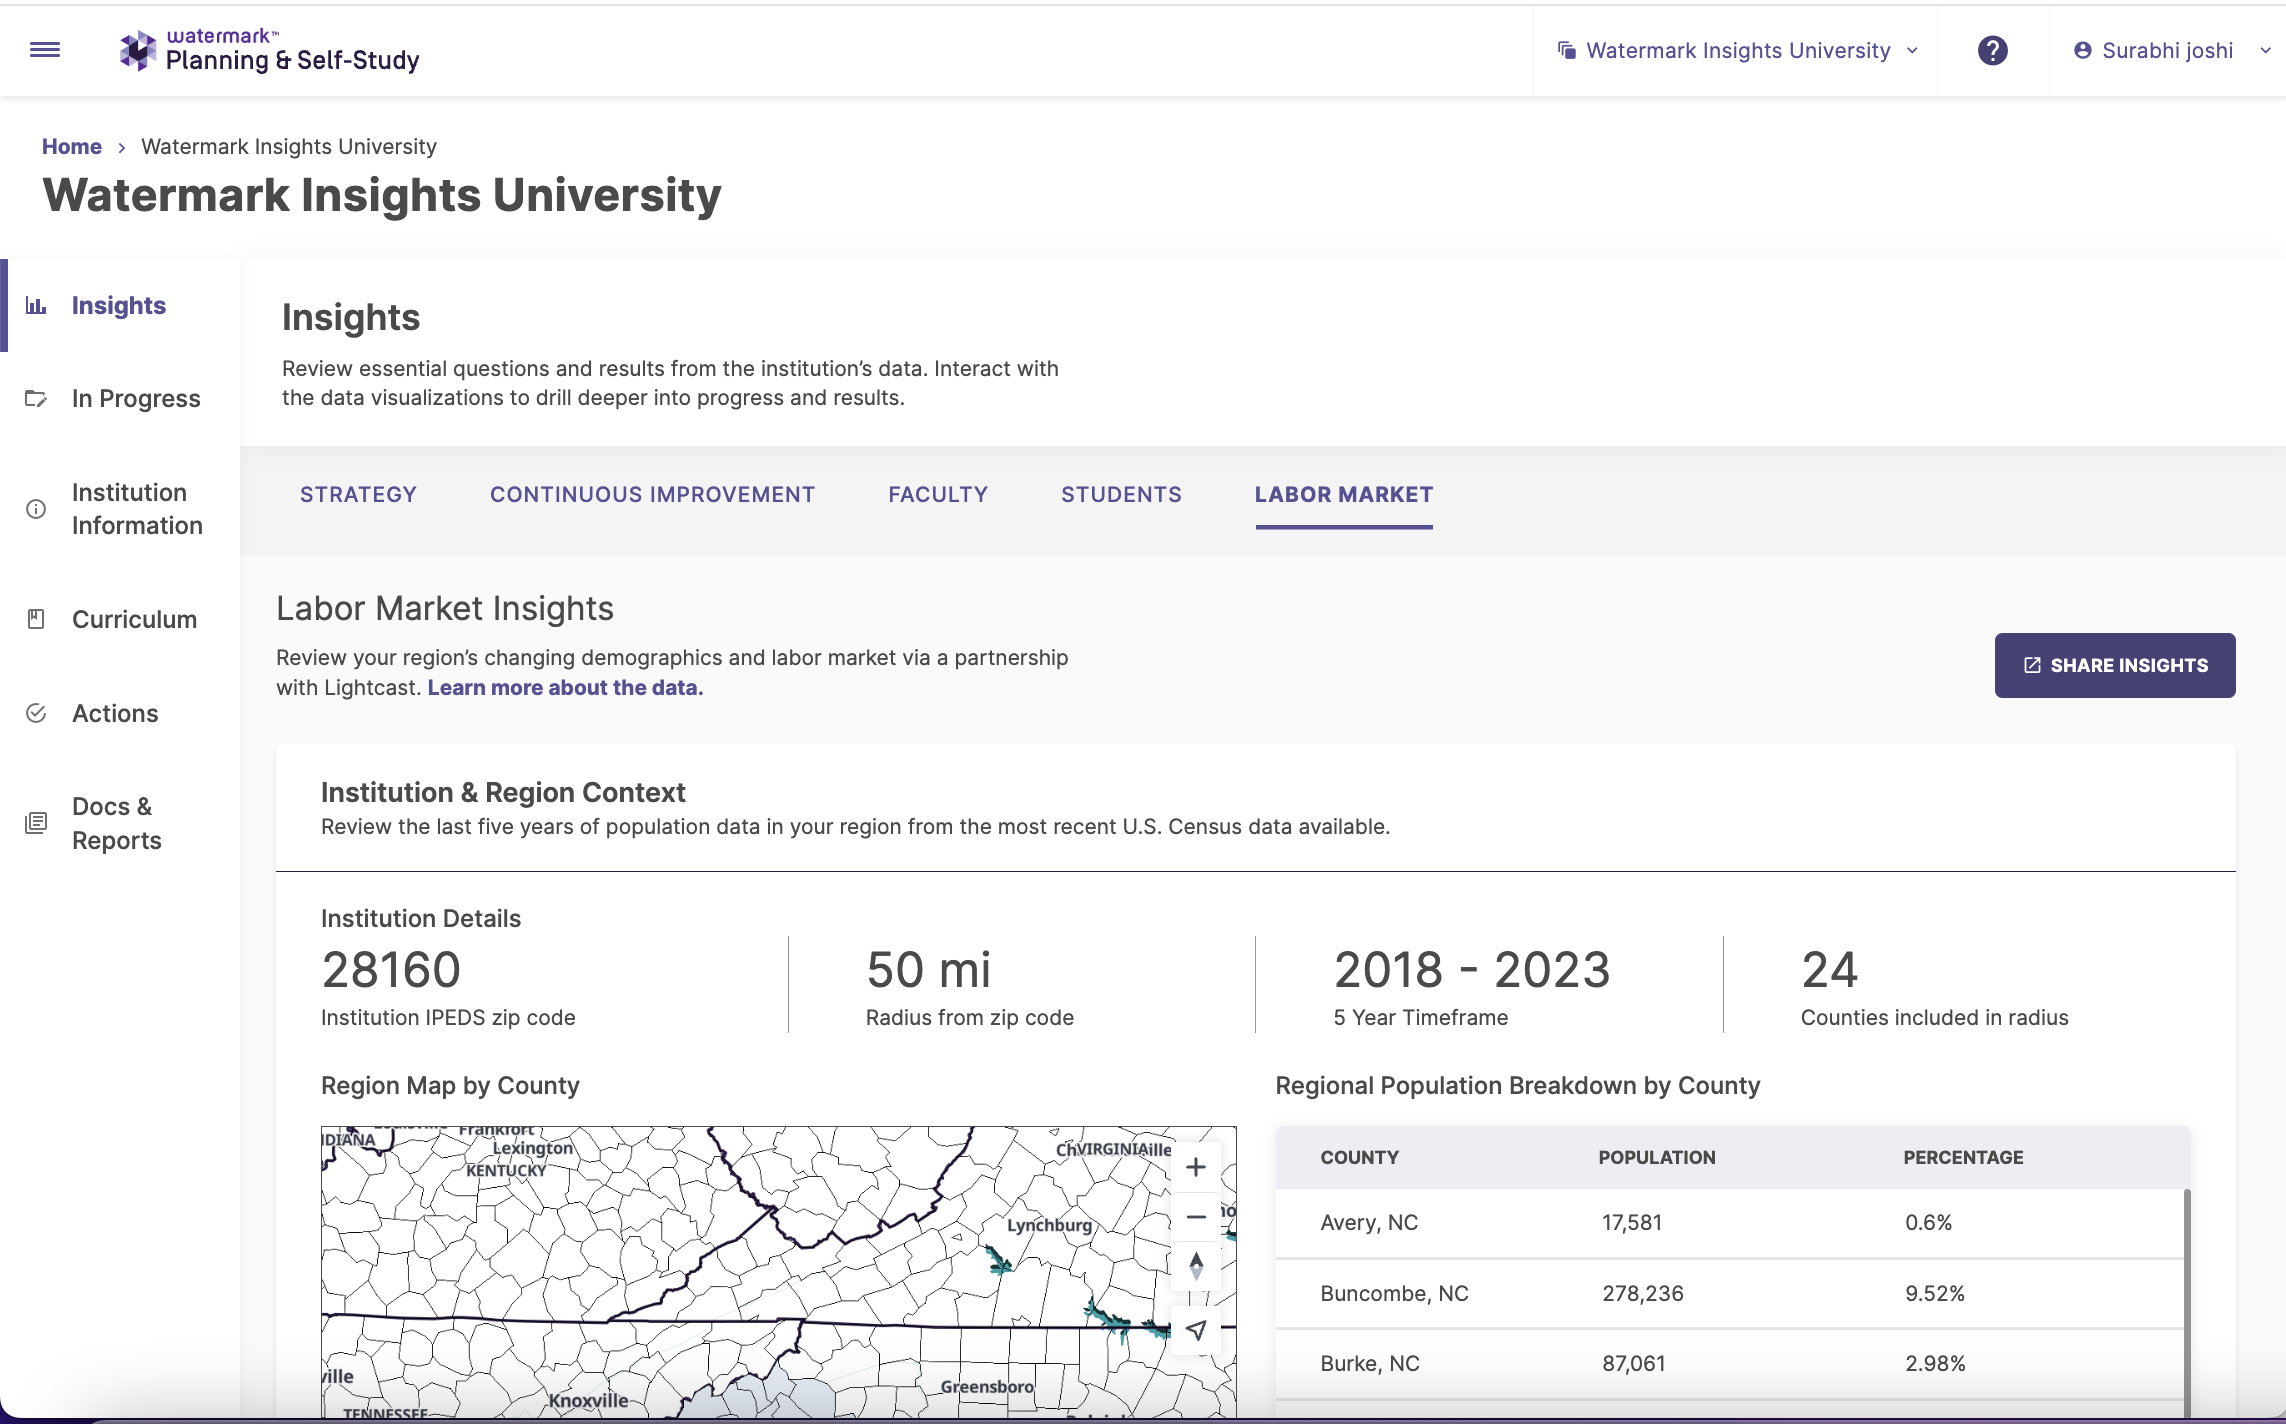Expand the institution switcher dropdown arrow
This screenshot has height=1424, width=2286.
pos(1912,51)
